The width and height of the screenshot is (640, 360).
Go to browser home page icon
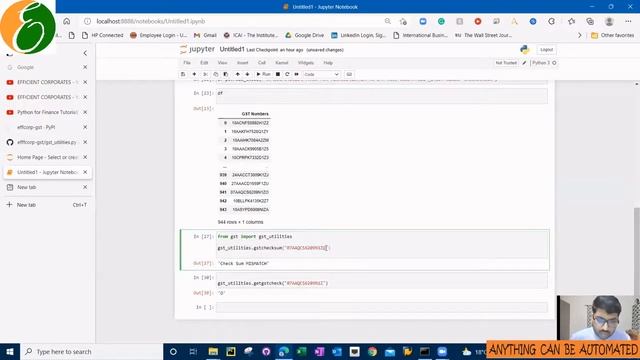(x=67, y=21)
